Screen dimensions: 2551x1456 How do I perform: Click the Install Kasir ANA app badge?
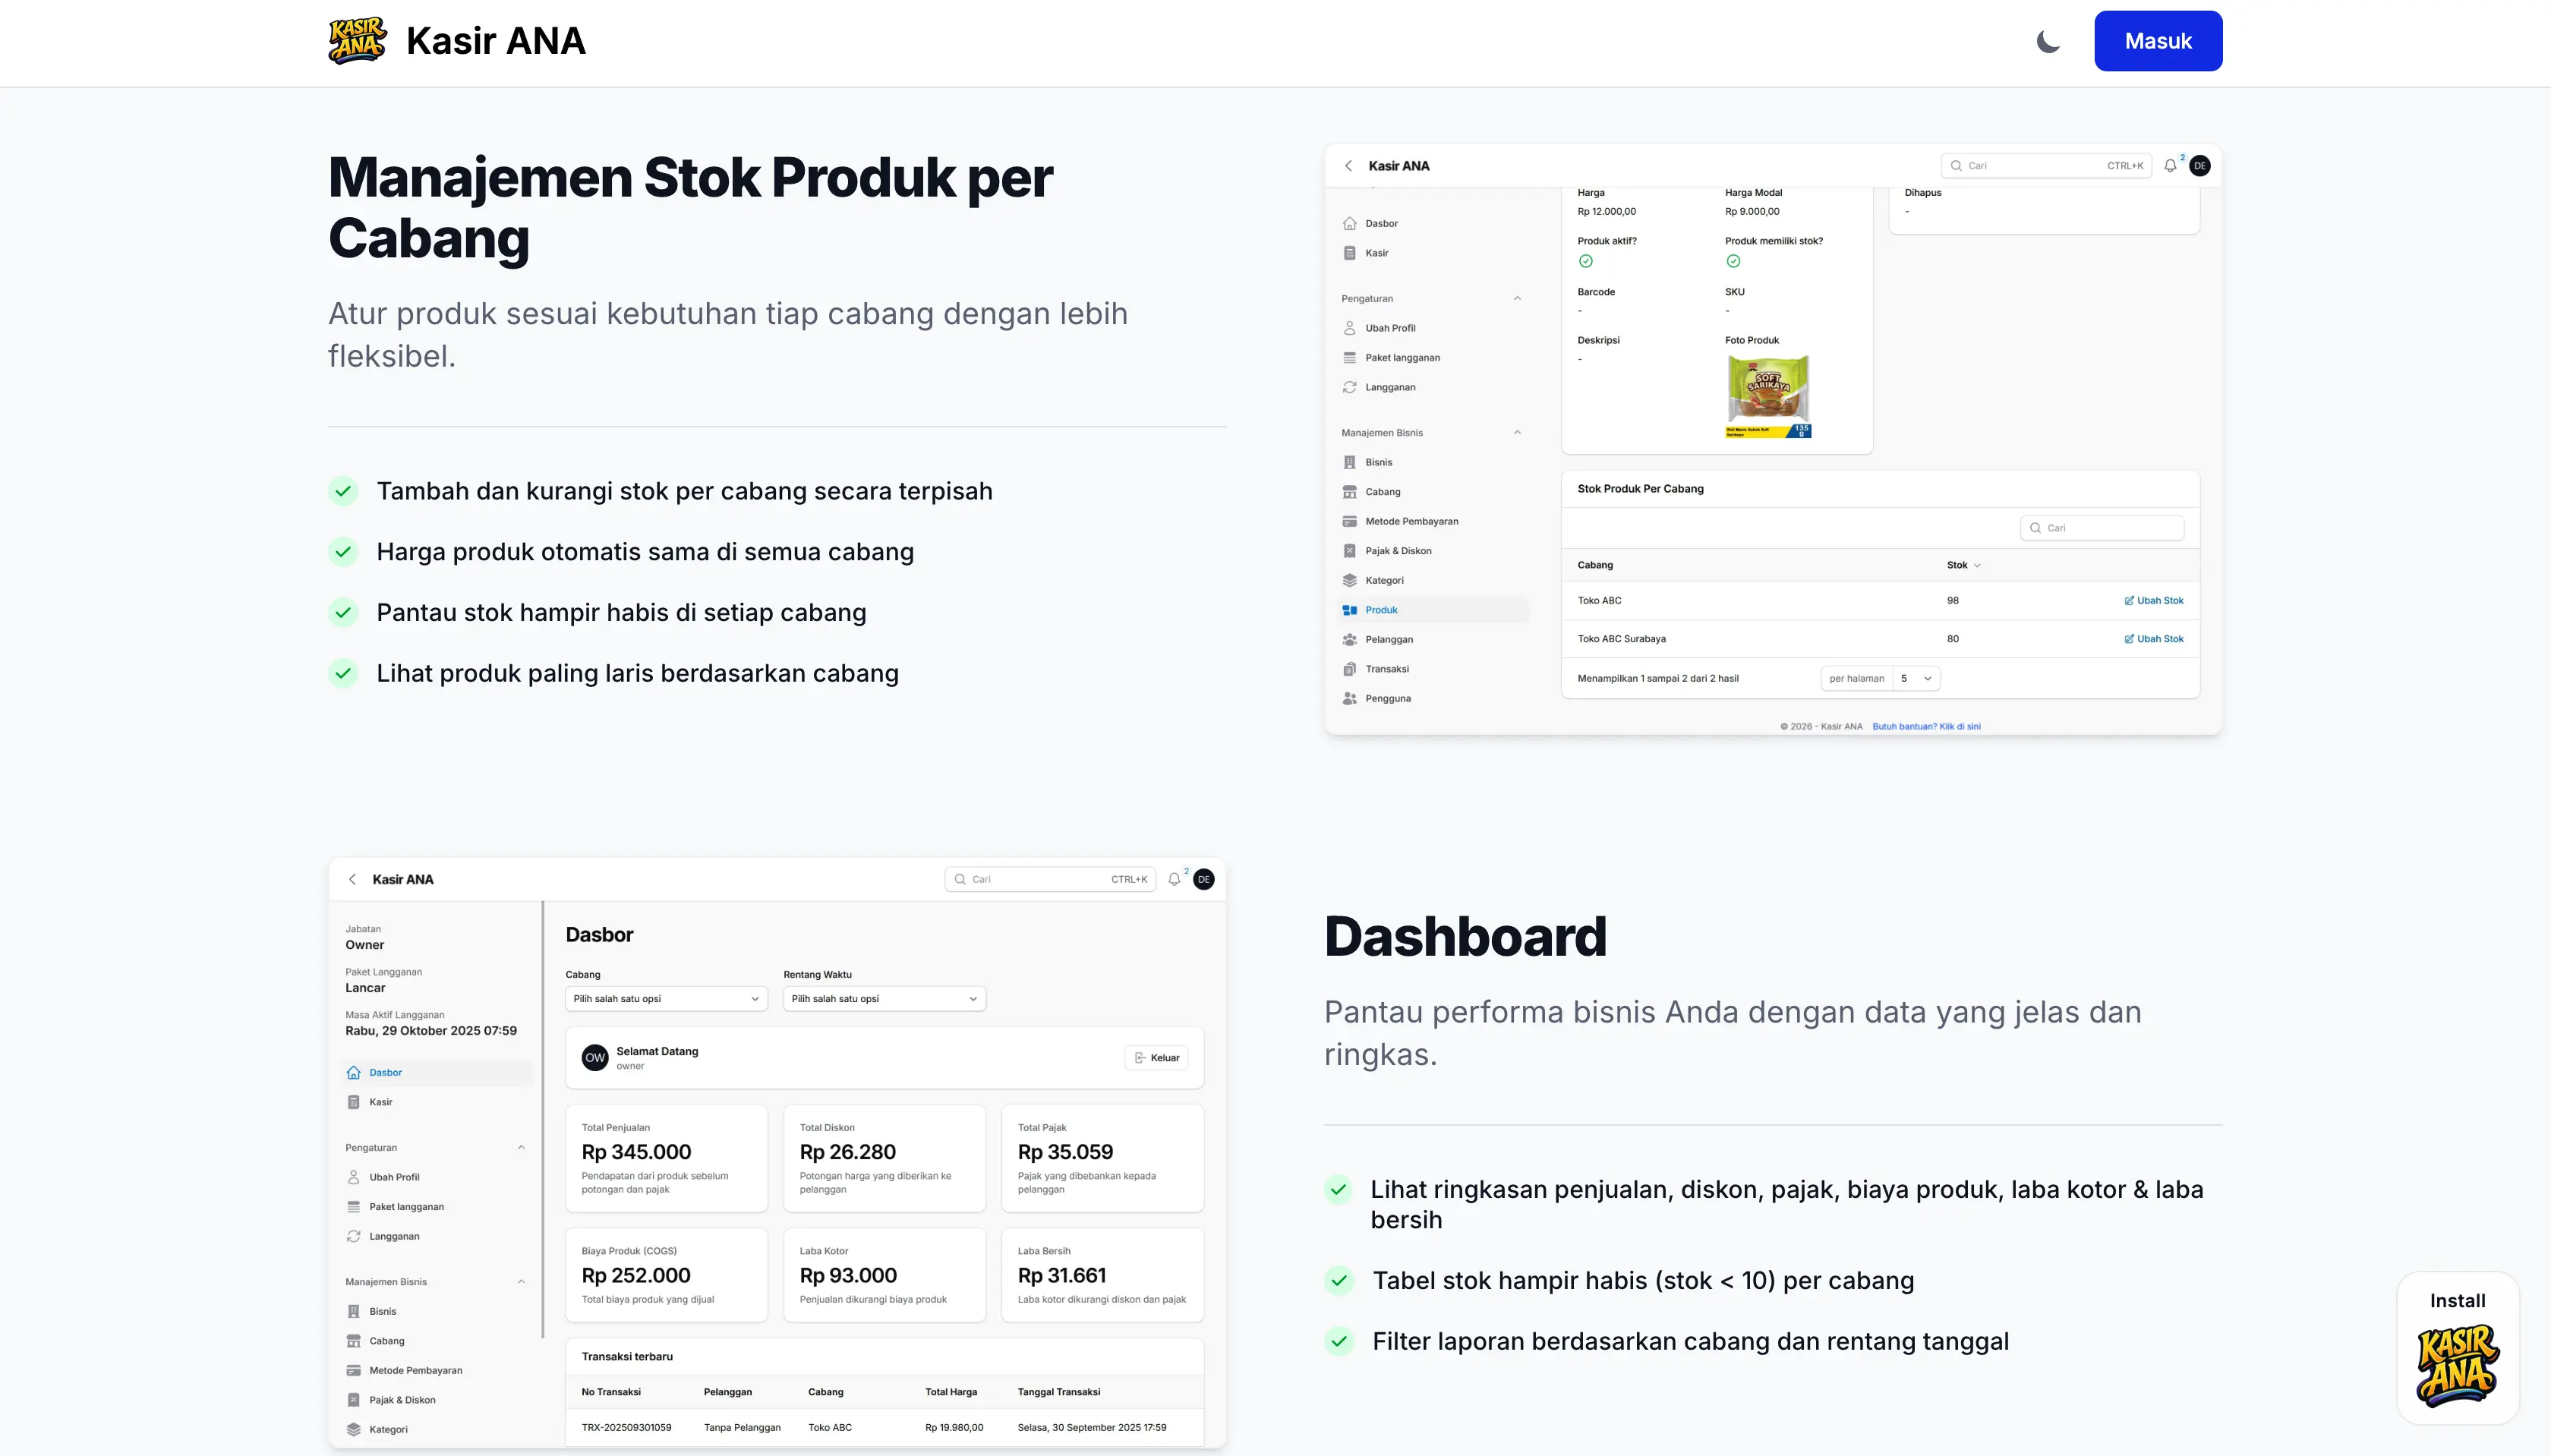coord(2457,1348)
